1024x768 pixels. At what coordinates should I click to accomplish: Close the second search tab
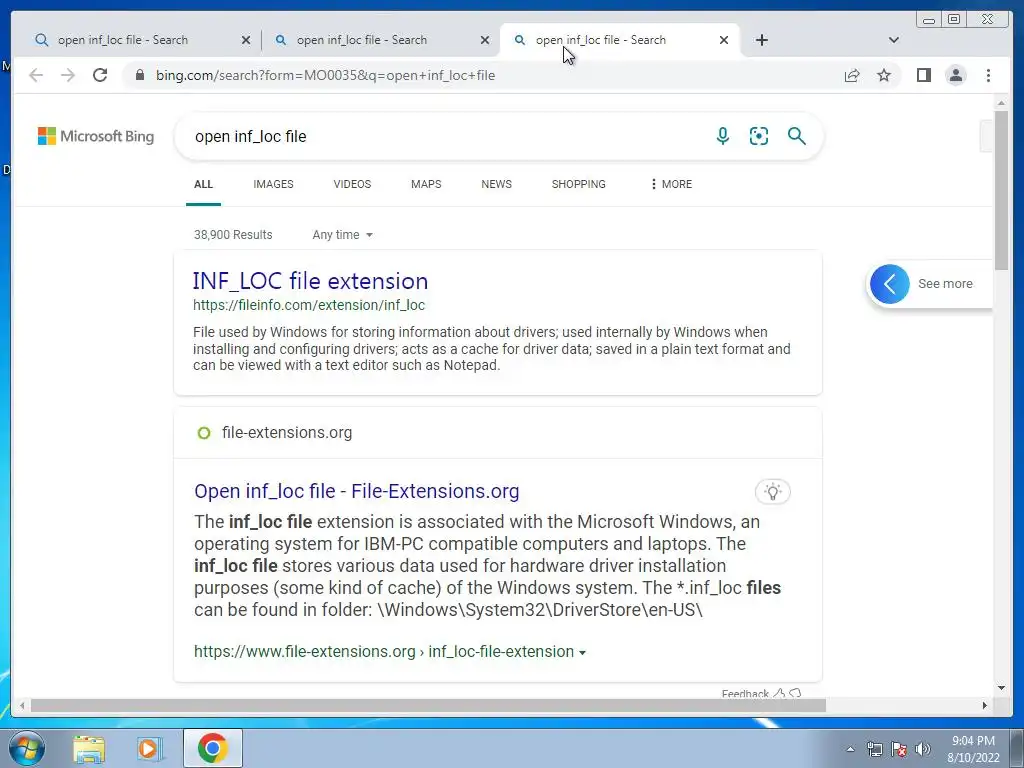[485, 40]
